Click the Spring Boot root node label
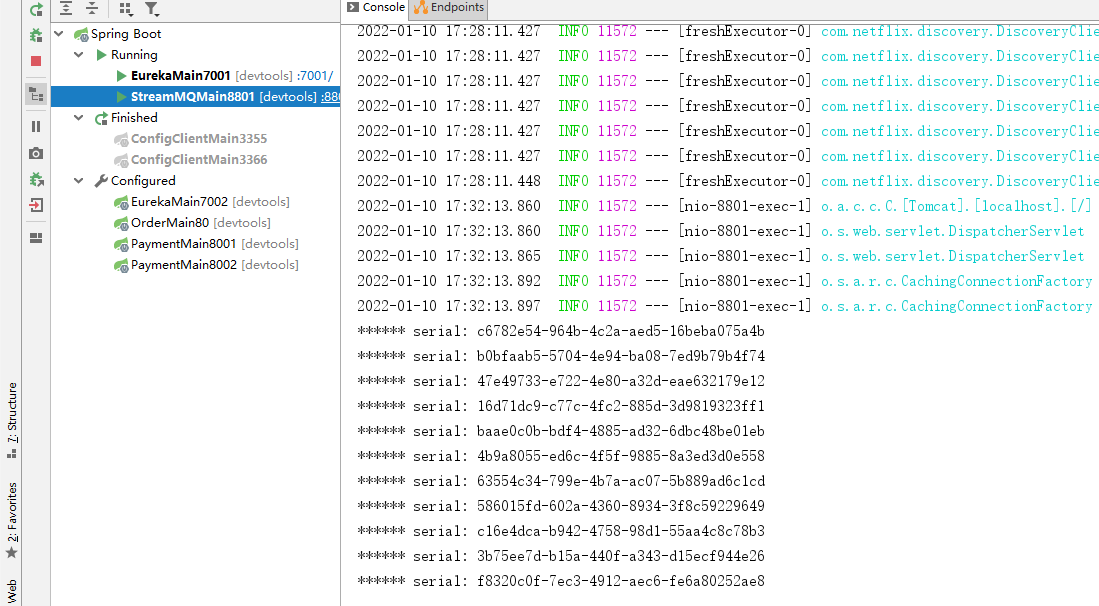This screenshot has height=606, width=1099. [x=126, y=34]
